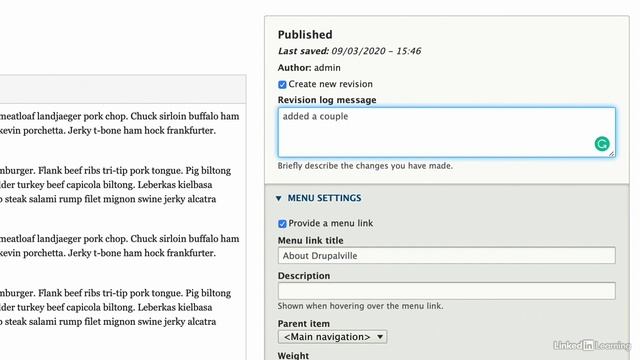Uncheck the Create new revision checkbox
Viewport: 640px width, 360px height.
pyautogui.click(x=282, y=84)
